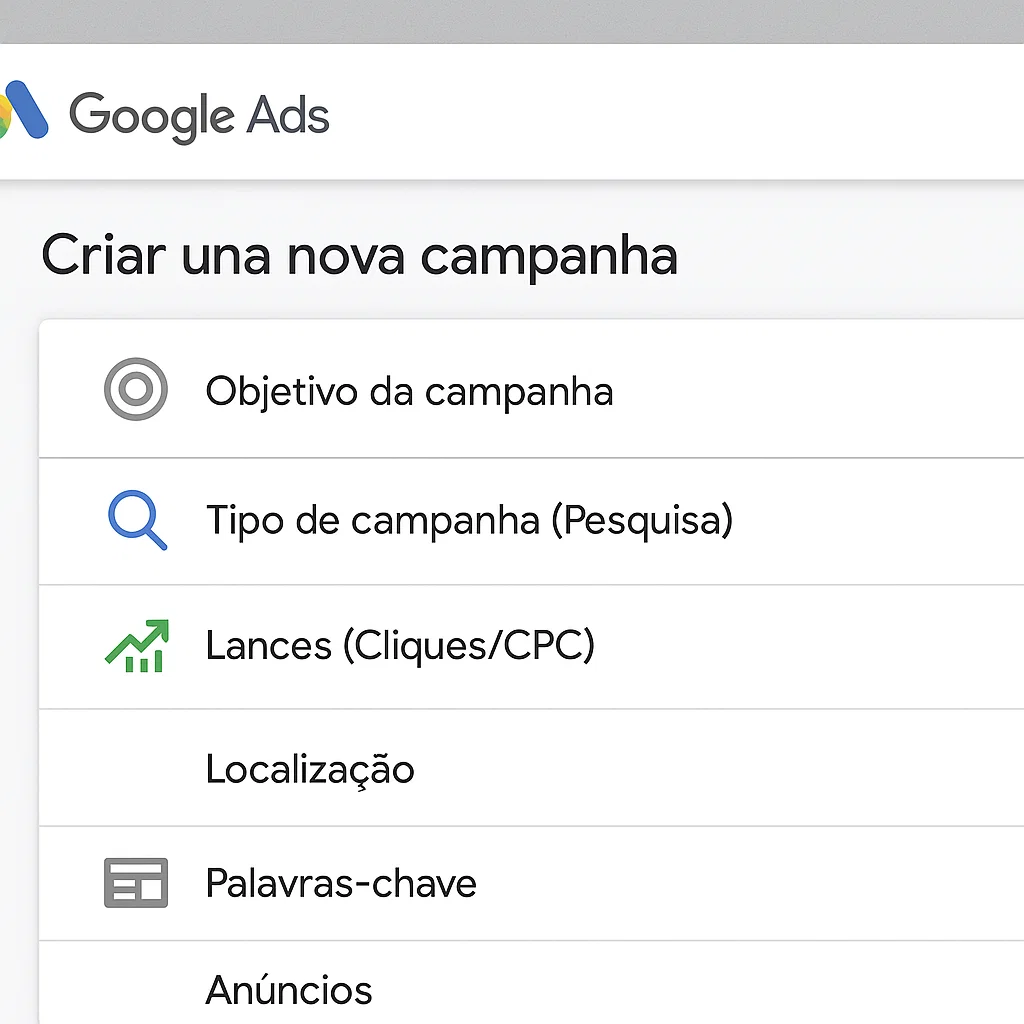
Task: Select the blue magnifying glass search icon
Action: pos(137,520)
